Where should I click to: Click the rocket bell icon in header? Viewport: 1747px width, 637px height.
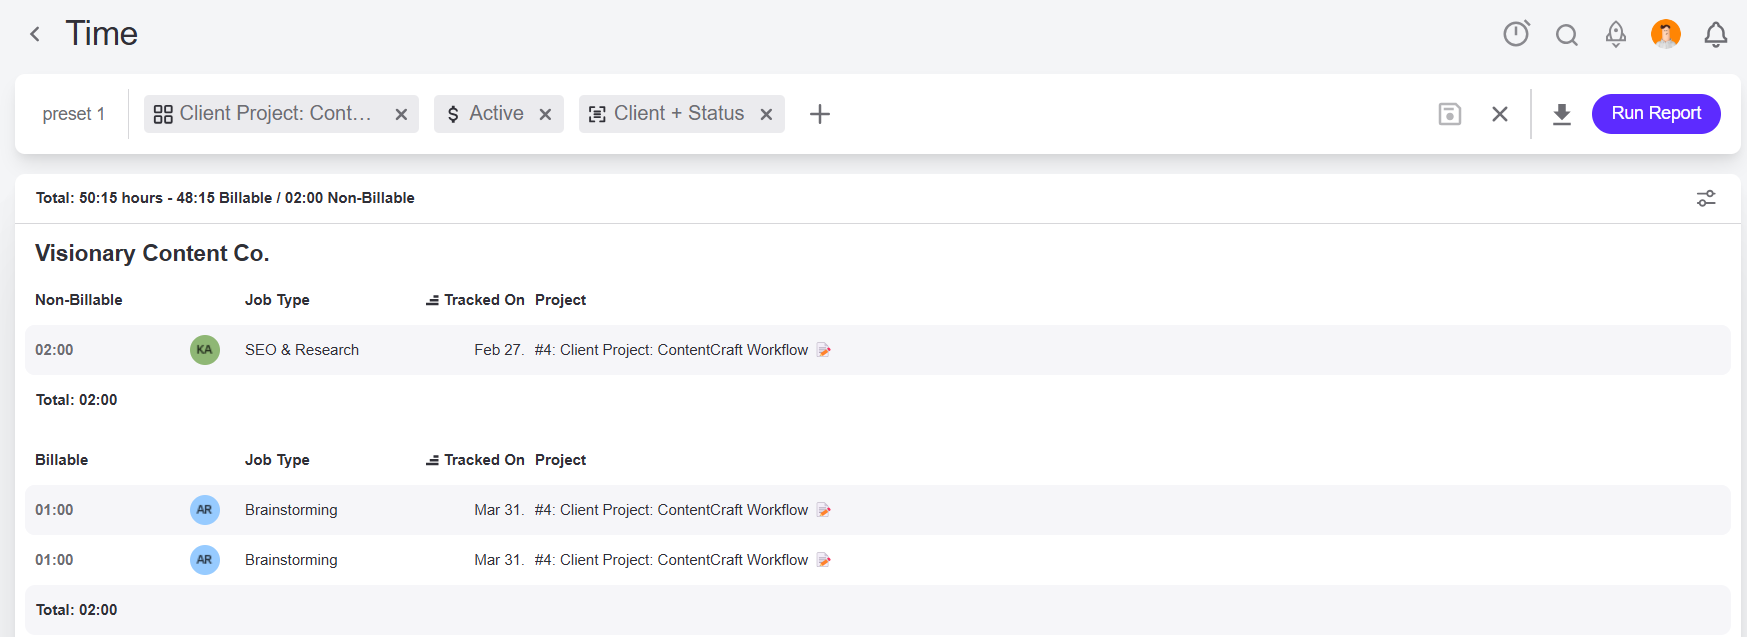[1615, 35]
